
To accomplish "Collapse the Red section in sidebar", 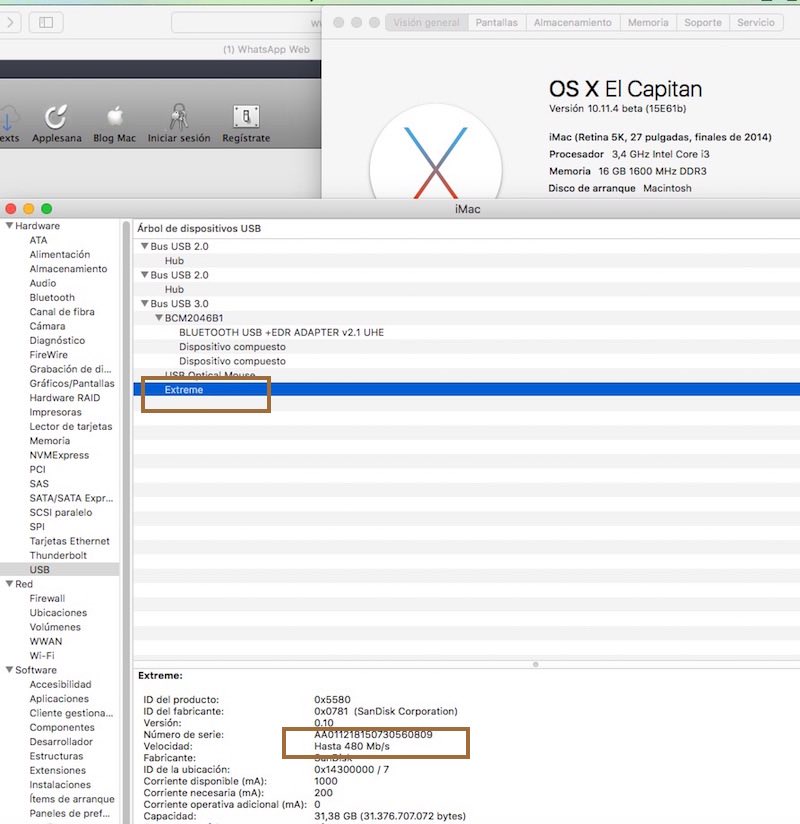I will point(9,584).
